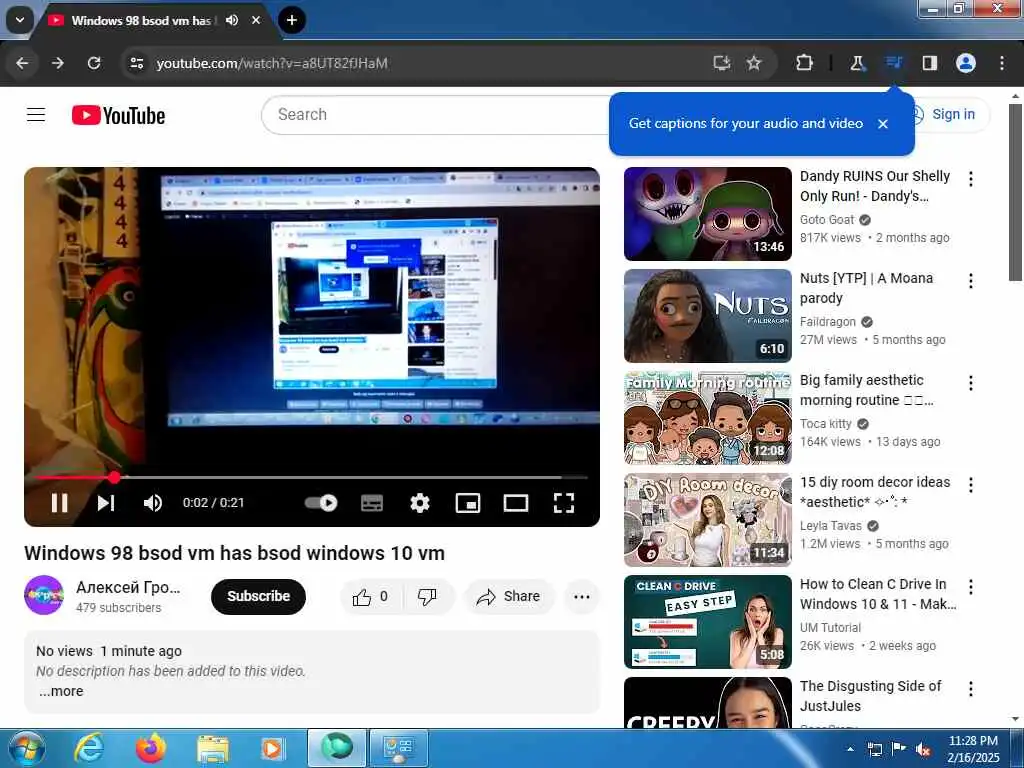Viewport: 1024px width, 768px height.
Task: Close the Windows 98 bsod tab
Action: (x=256, y=20)
